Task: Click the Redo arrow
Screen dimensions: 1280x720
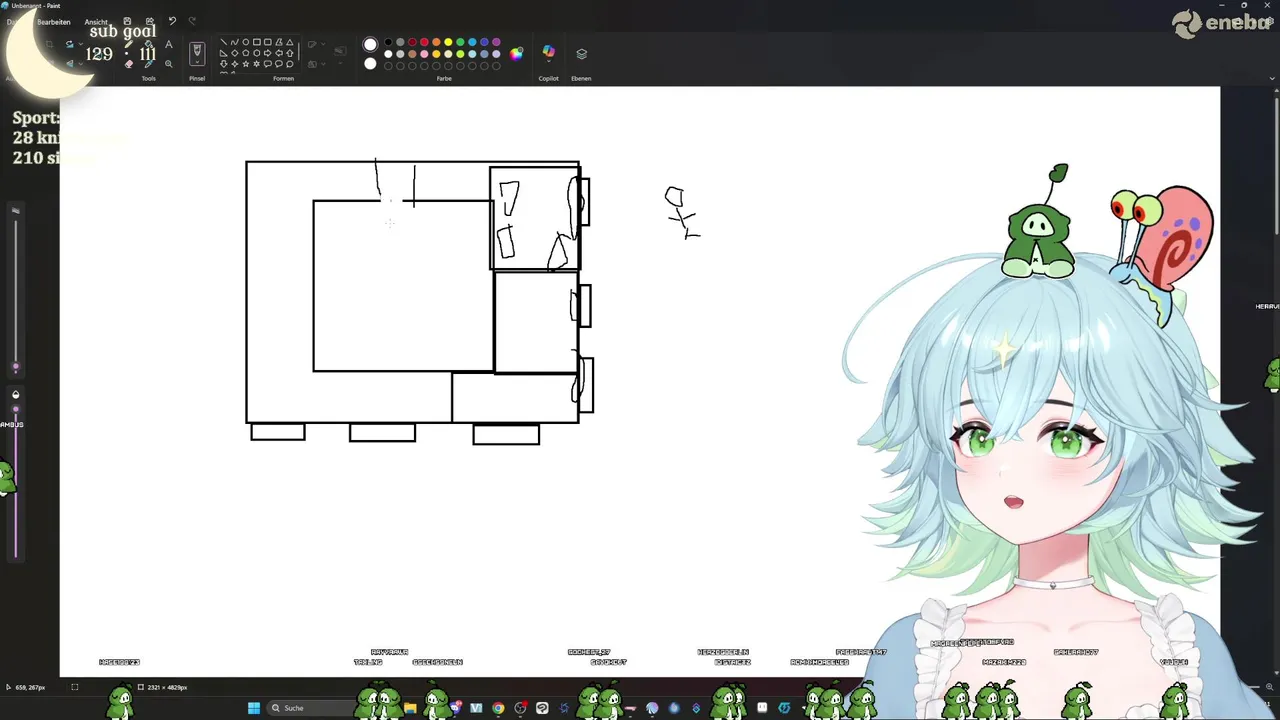Action: tap(192, 21)
